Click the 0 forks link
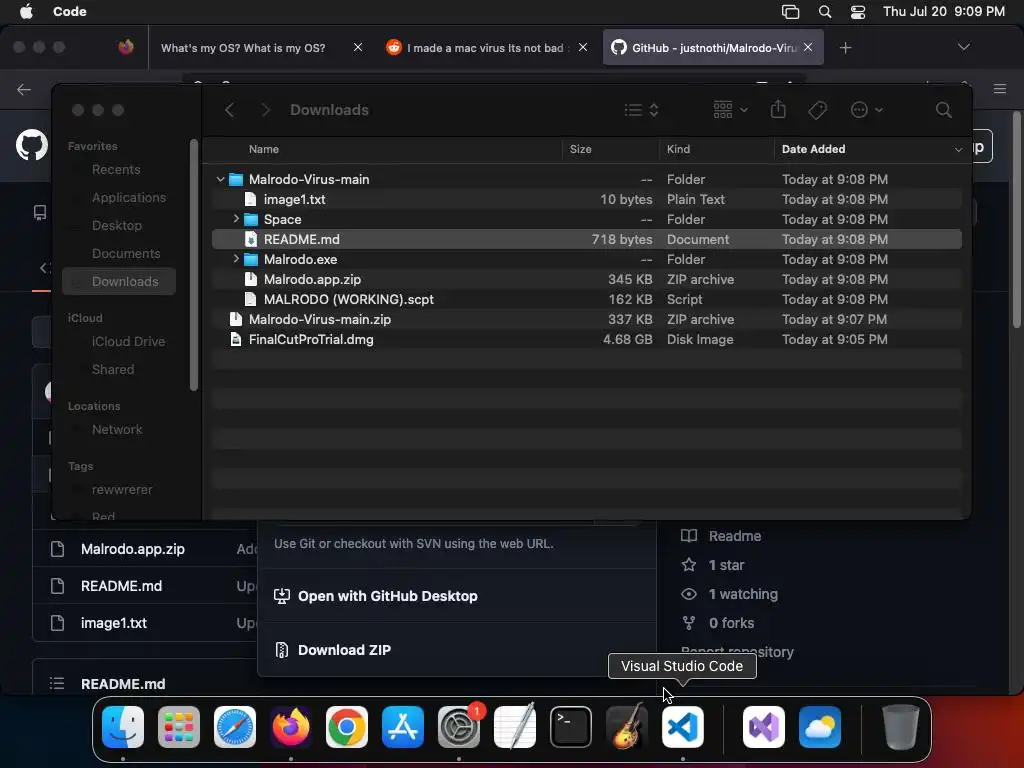This screenshot has width=1024, height=768. (731, 623)
